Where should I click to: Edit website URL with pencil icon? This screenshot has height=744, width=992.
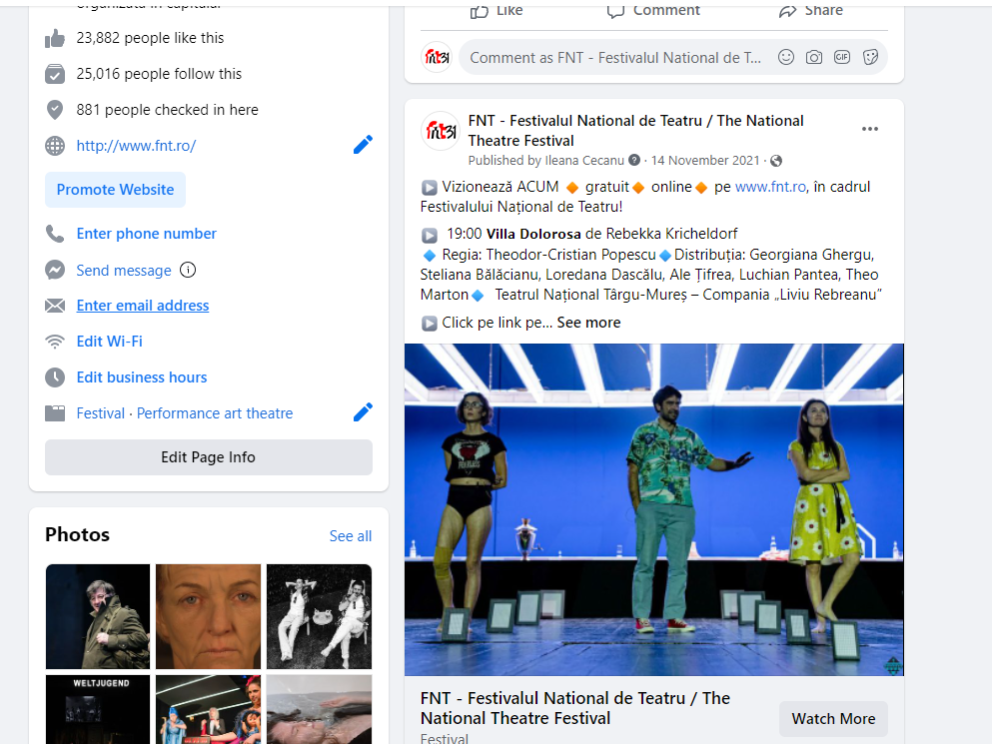tap(363, 145)
